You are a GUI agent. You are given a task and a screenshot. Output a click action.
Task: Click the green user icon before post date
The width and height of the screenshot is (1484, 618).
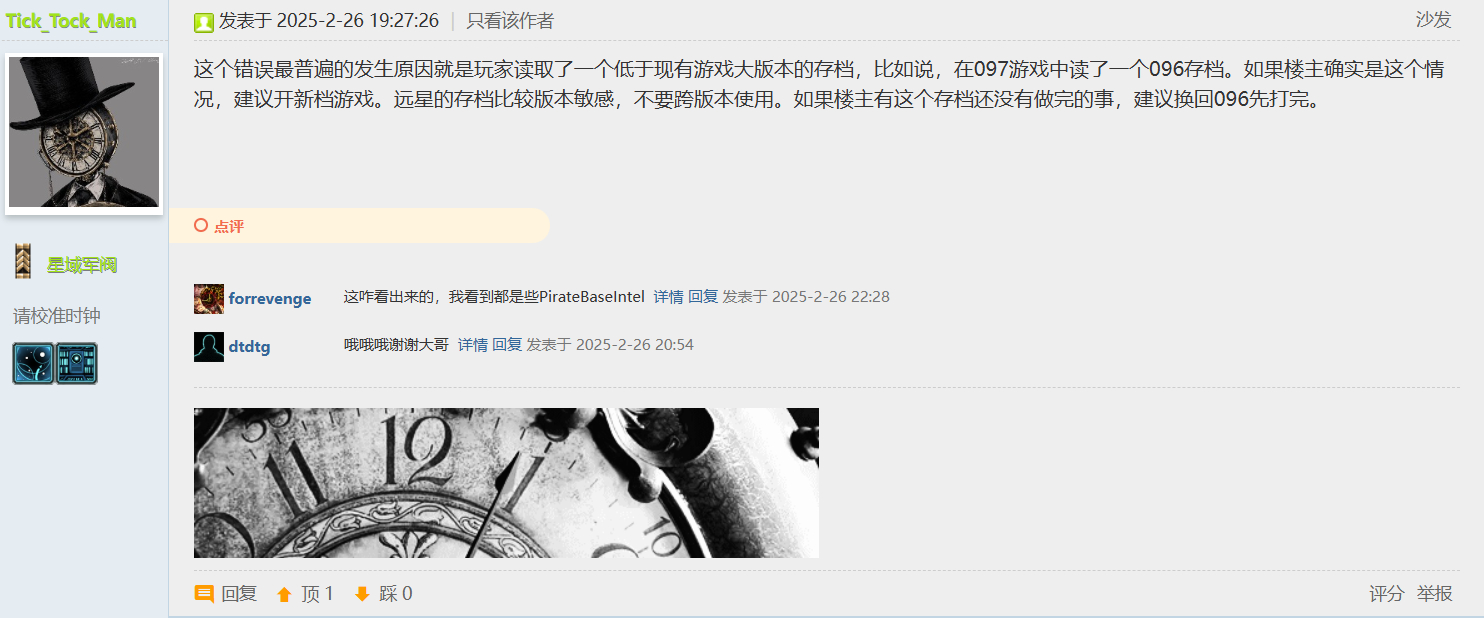(x=204, y=22)
